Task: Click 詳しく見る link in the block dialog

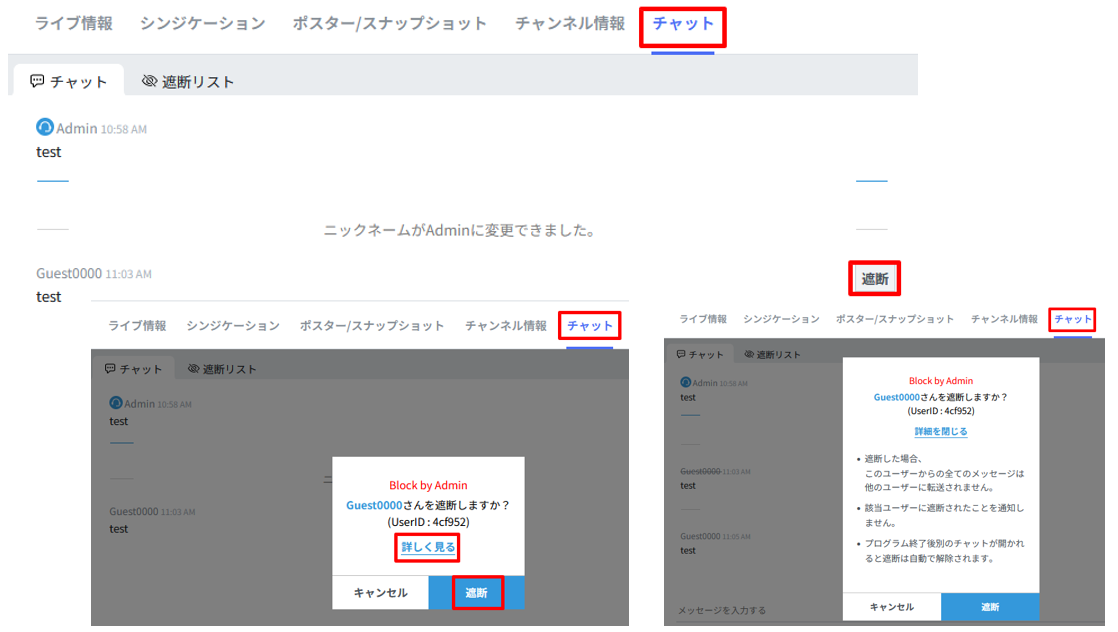Action: [428, 547]
